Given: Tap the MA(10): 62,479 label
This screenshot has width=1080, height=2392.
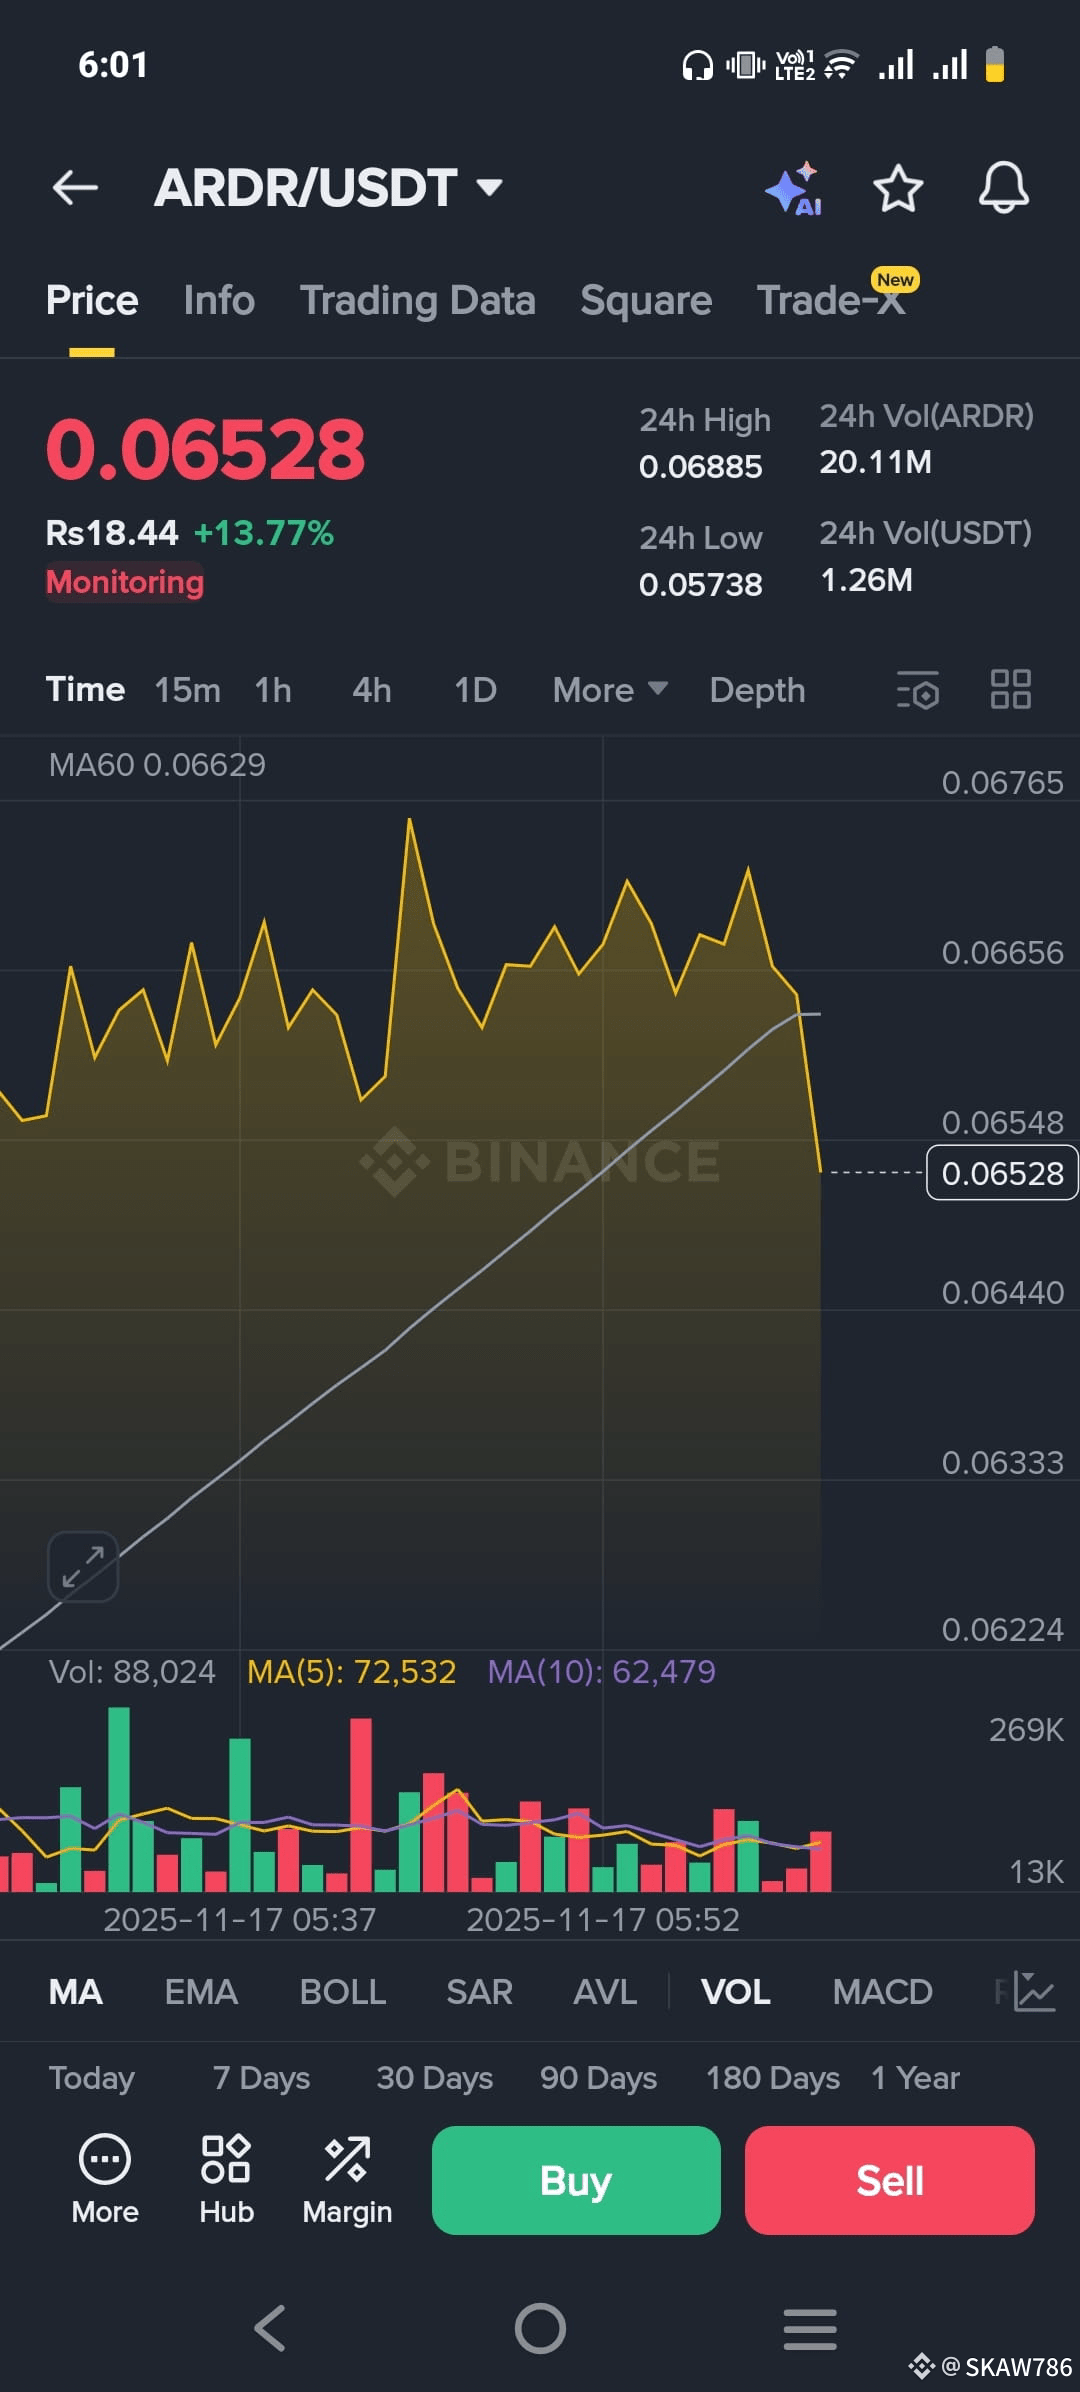Looking at the screenshot, I should pyautogui.click(x=601, y=1671).
